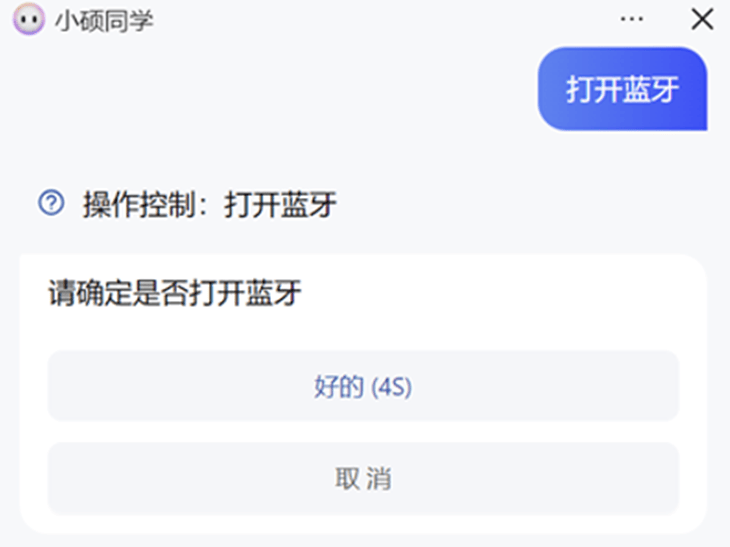Screen dimensions: 730x547
Task: Close the 小硕同学 assistant window
Action: coord(702,19)
